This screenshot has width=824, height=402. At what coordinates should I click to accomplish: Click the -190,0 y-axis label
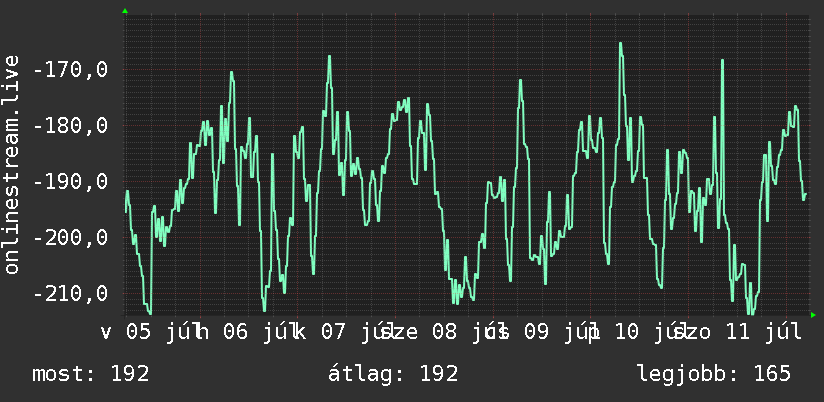click(70, 182)
